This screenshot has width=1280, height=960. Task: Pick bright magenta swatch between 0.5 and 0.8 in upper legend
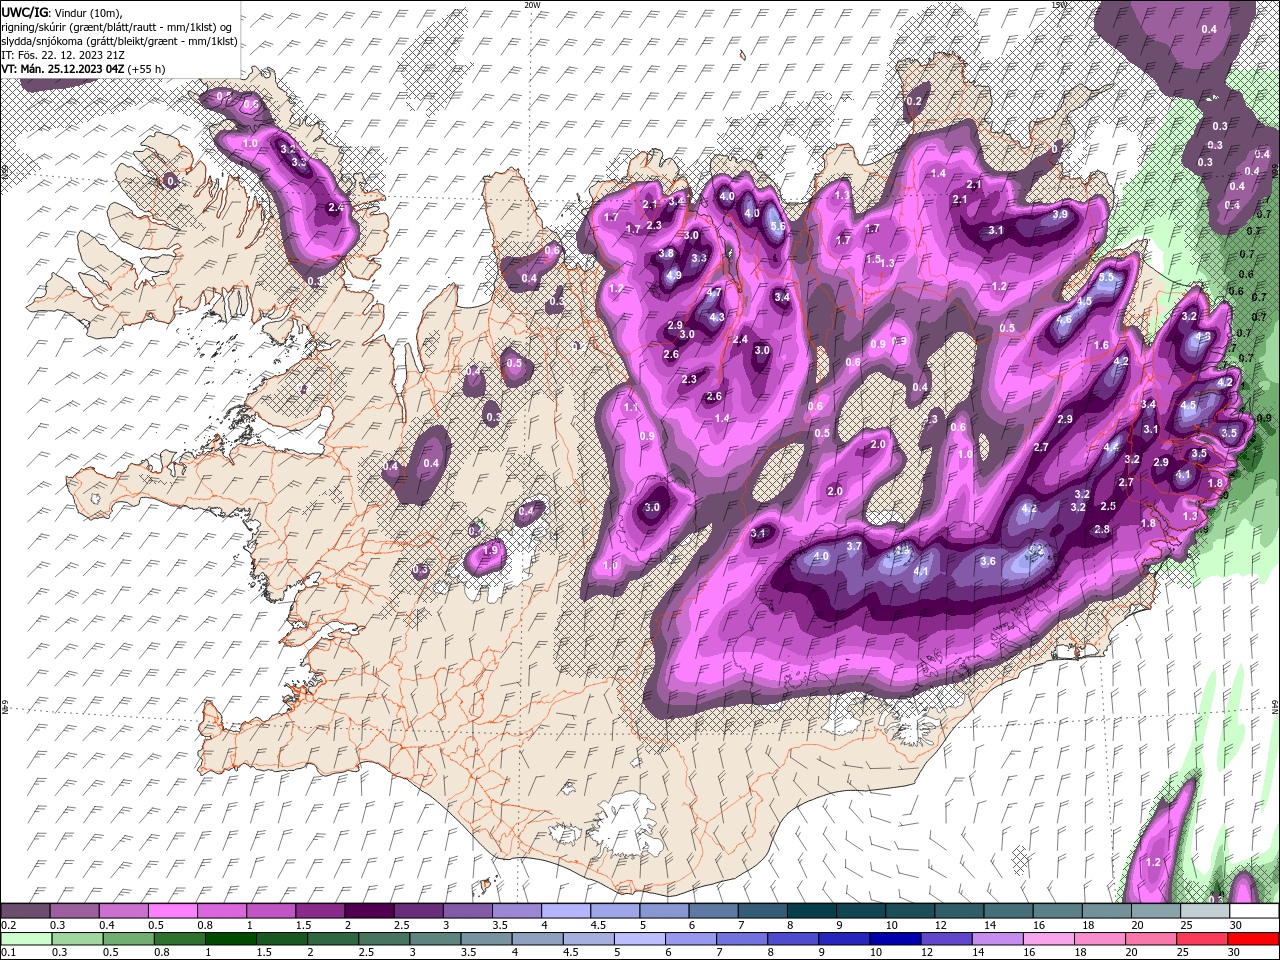pyautogui.click(x=175, y=911)
